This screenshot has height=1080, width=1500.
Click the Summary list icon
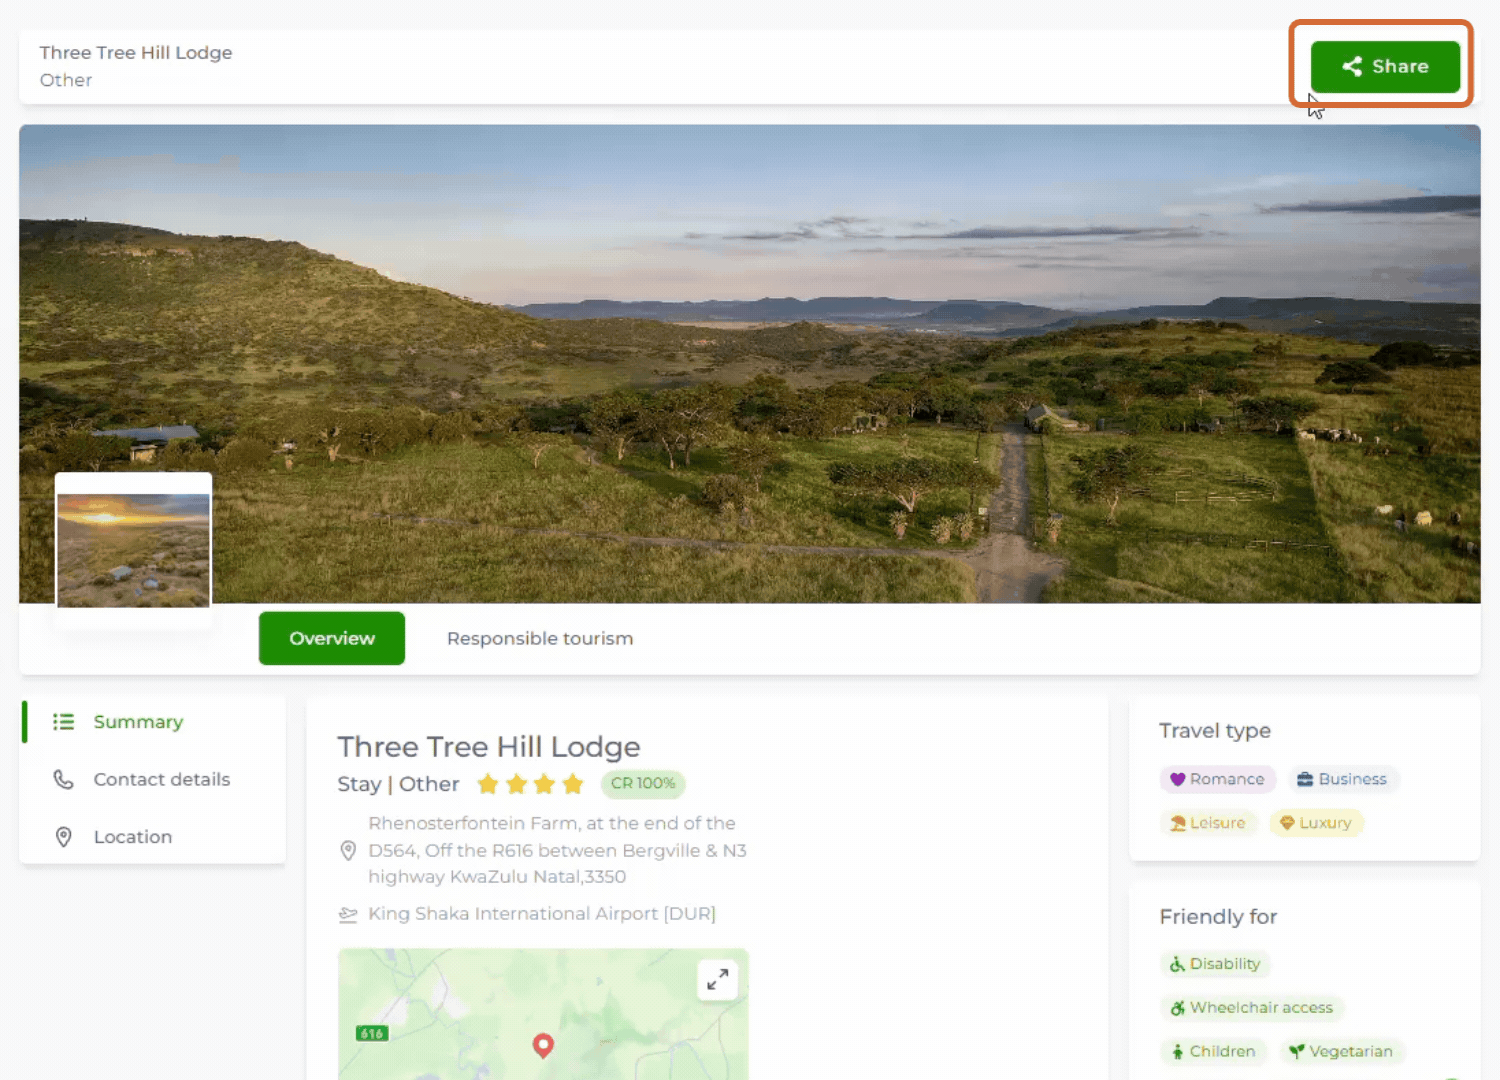[x=64, y=722]
